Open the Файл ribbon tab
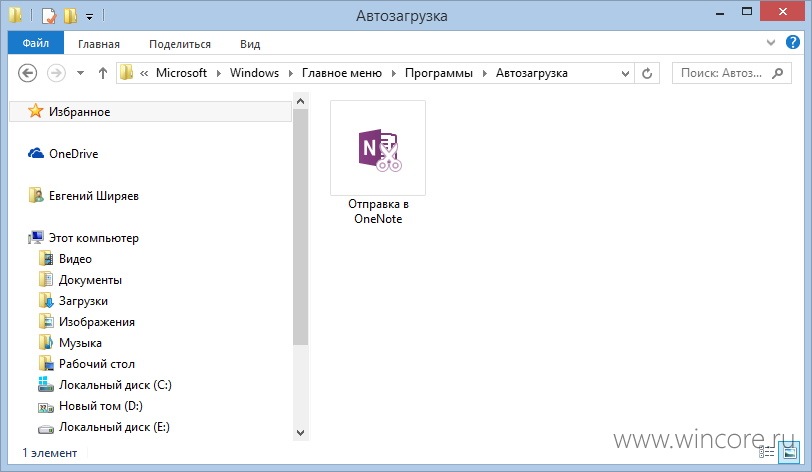The image size is (812, 472). pyautogui.click(x=36, y=43)
